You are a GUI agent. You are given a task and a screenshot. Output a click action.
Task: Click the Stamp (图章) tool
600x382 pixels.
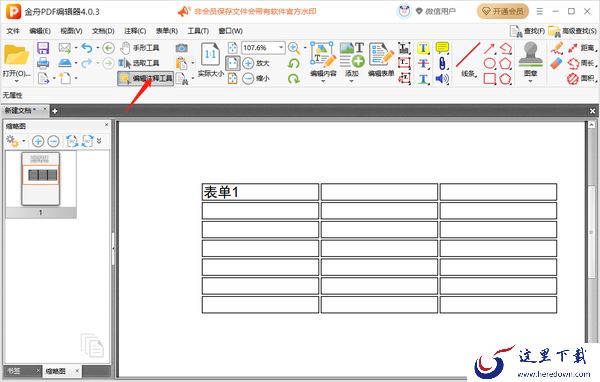530,59
